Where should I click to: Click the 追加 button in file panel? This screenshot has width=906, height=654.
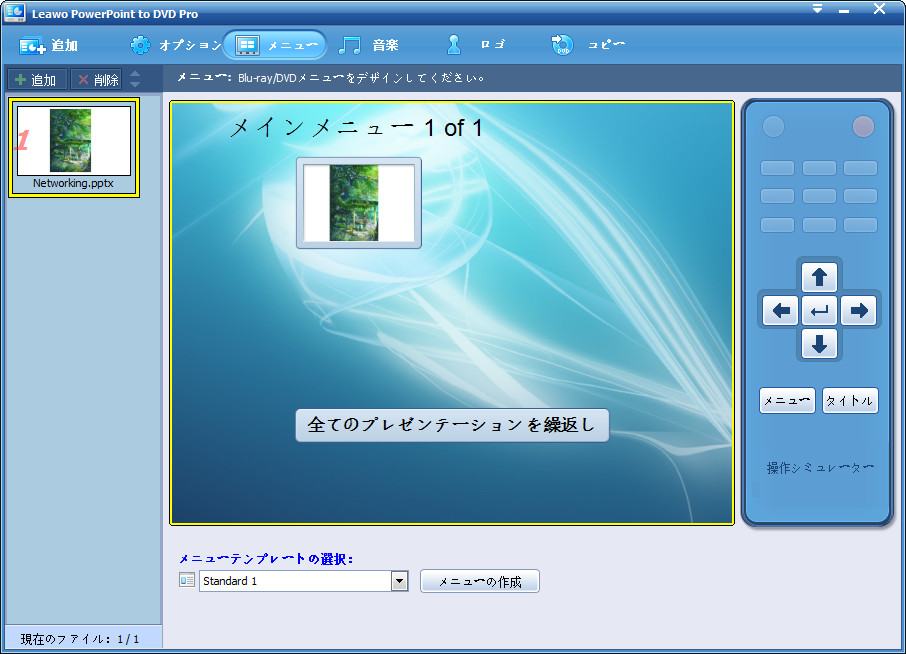[36, 80]
